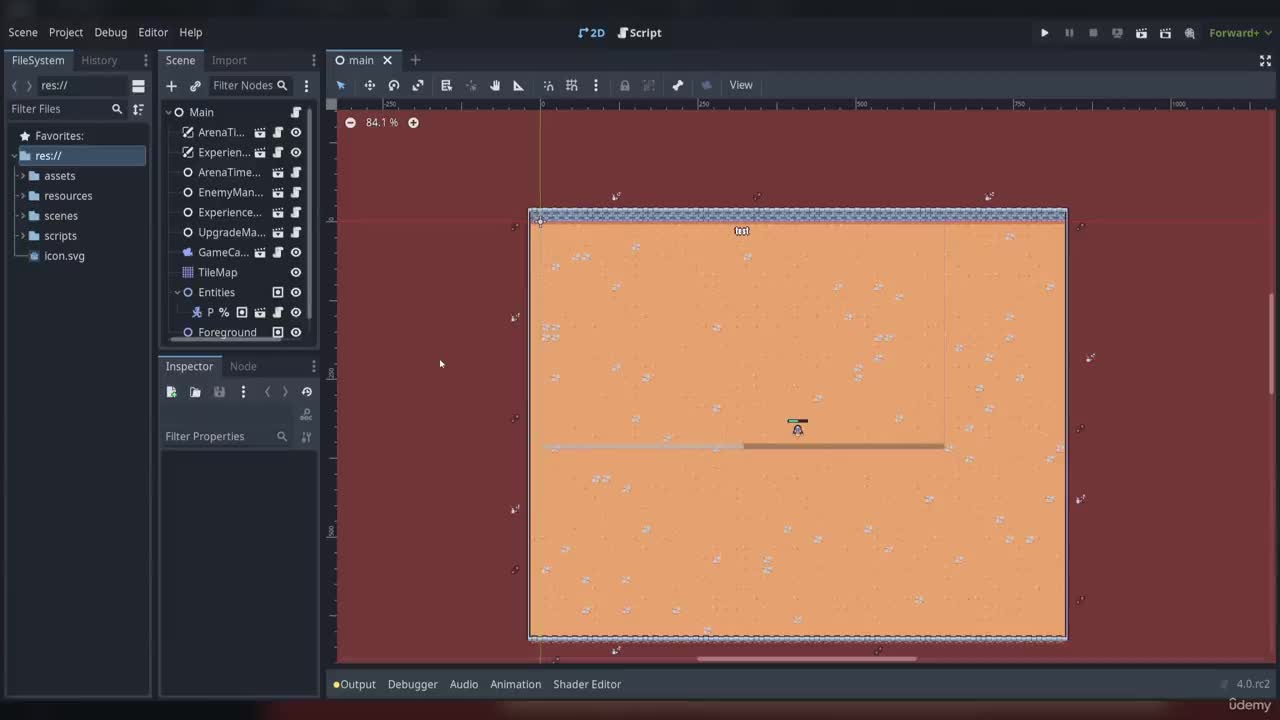Open the Output bottom panel
This screenshot has width=1280, height=720.
pos(355,684)
